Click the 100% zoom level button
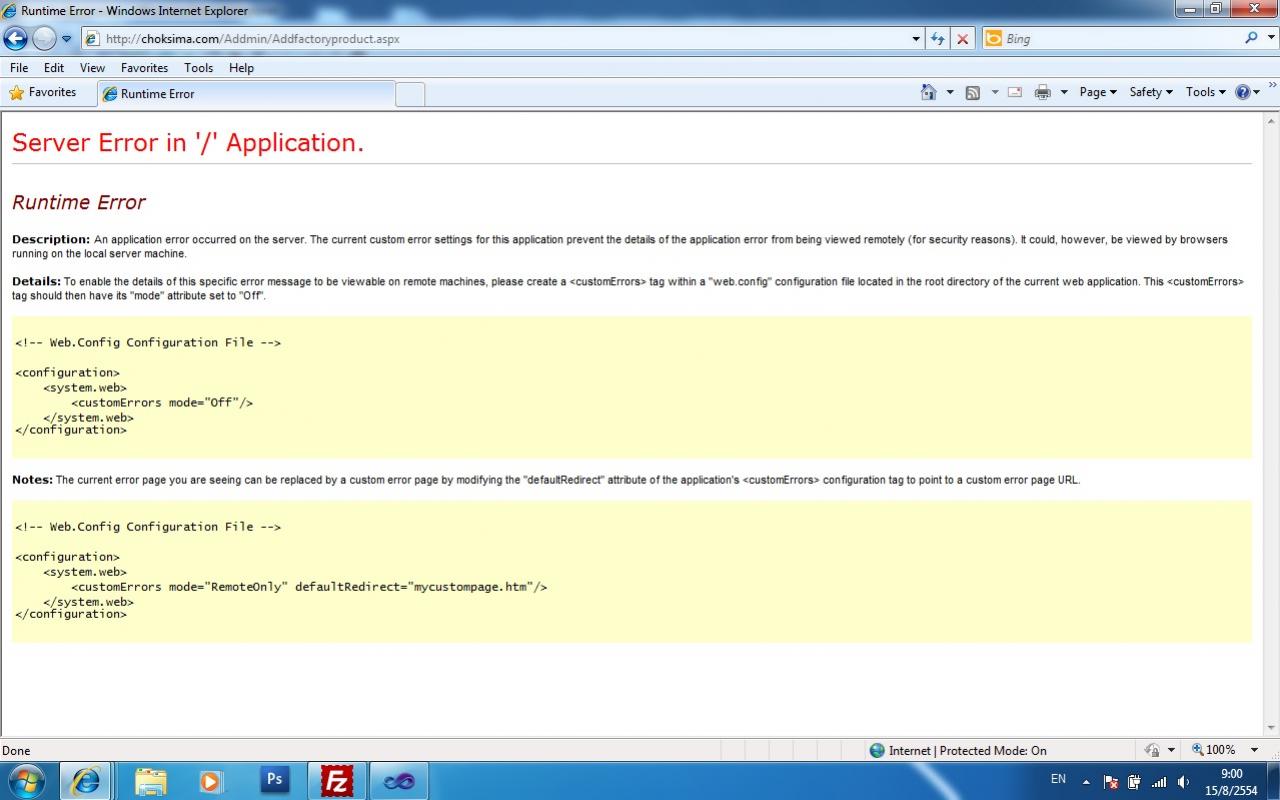The height and width of the screenshot is (800, 1280). tap(1213, 750)
